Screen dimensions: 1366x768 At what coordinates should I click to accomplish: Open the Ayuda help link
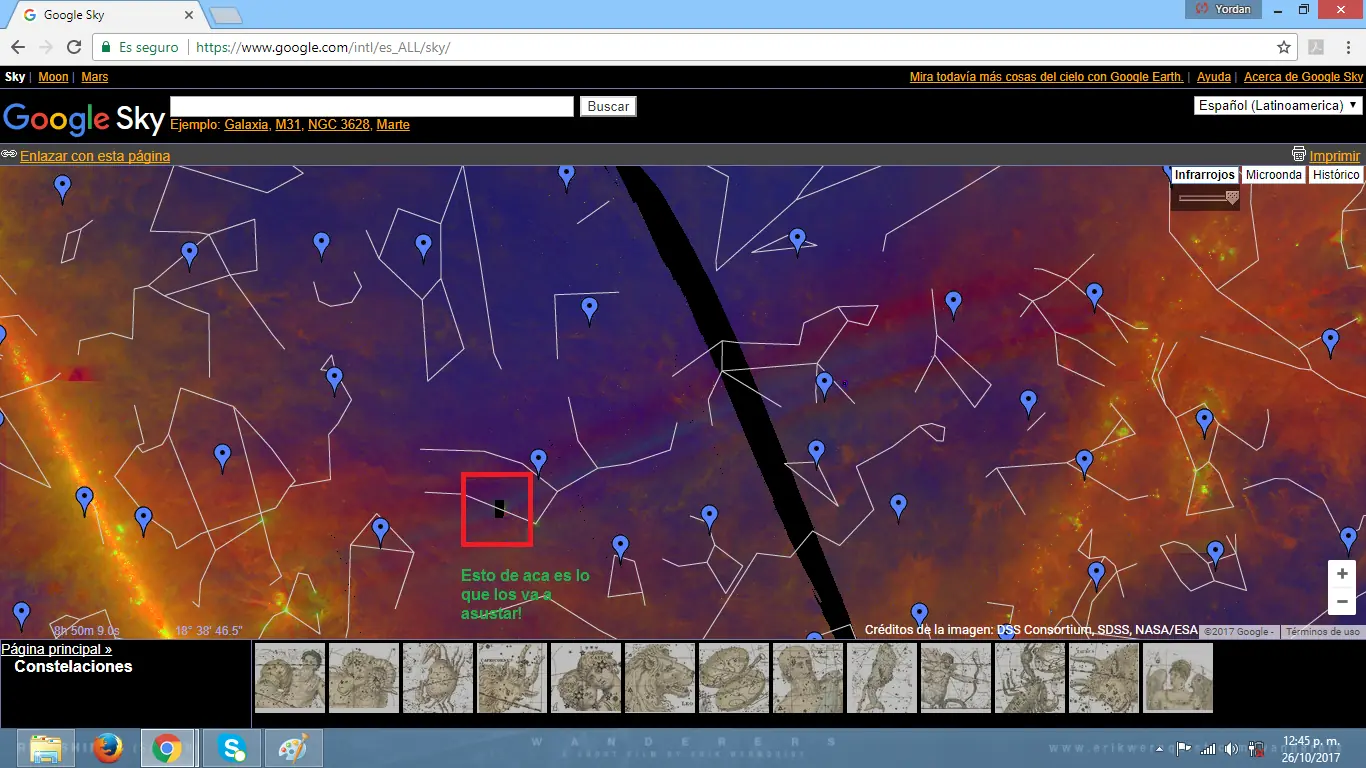click(x=1214, y=77)
